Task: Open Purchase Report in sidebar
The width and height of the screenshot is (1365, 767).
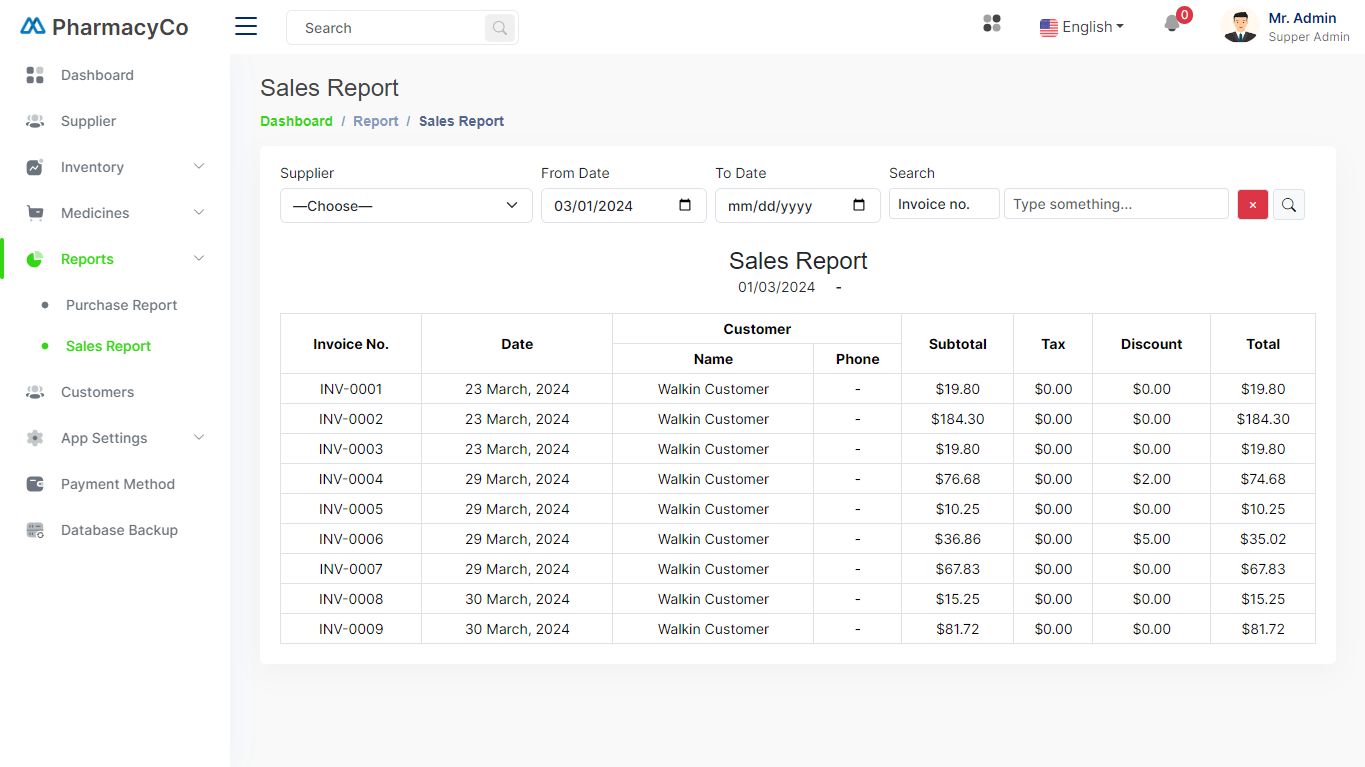Action: click(121, 305)
